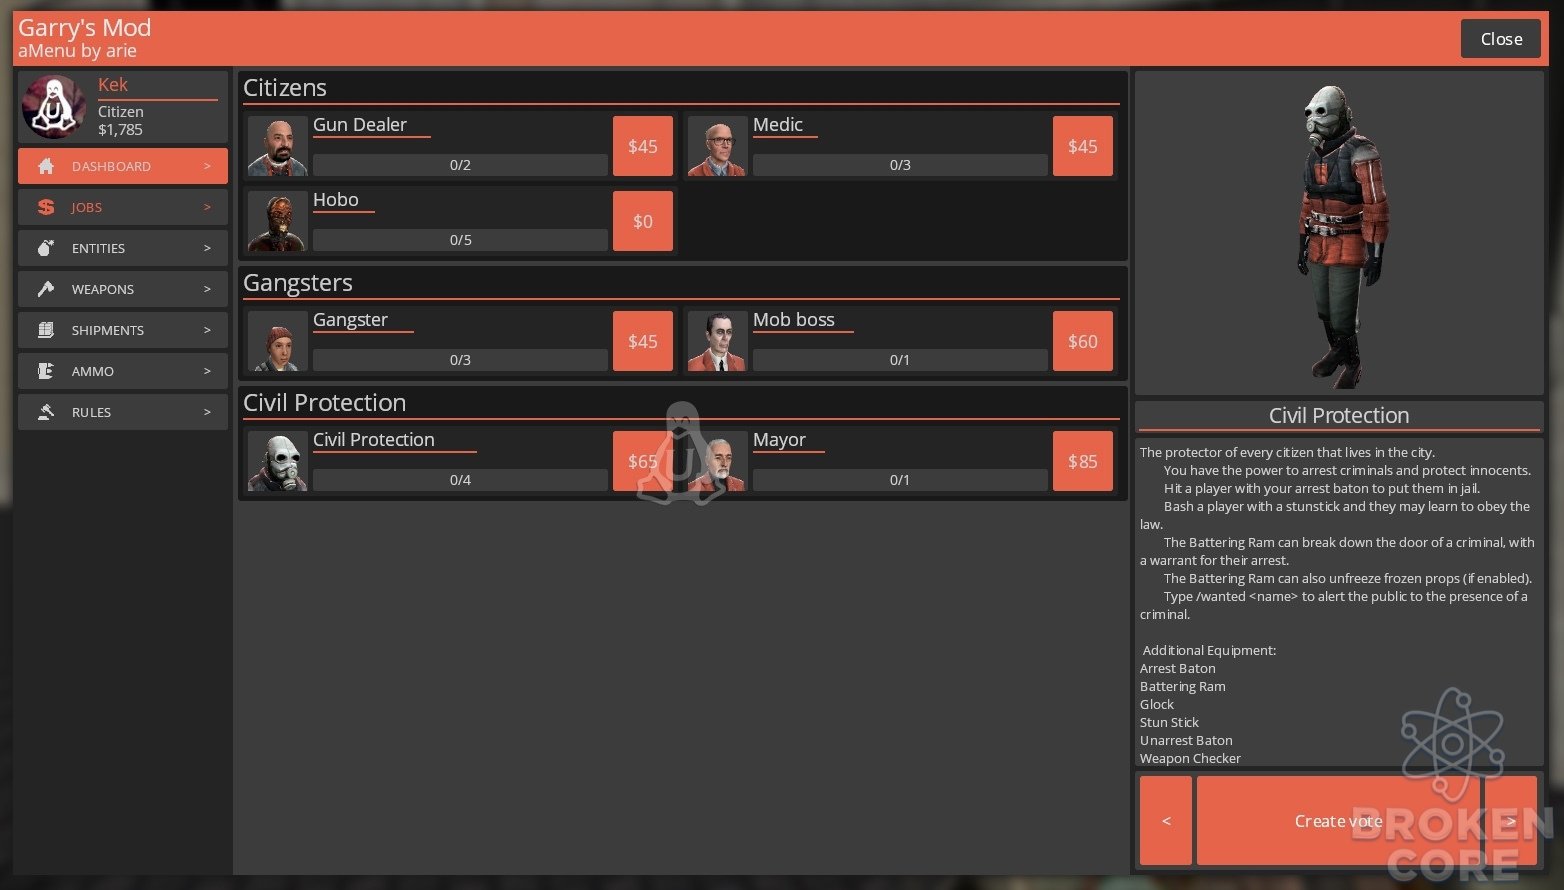Click the Create vote button
This screenshot has height=890, width=1564.
click(x=1338, y=821)
